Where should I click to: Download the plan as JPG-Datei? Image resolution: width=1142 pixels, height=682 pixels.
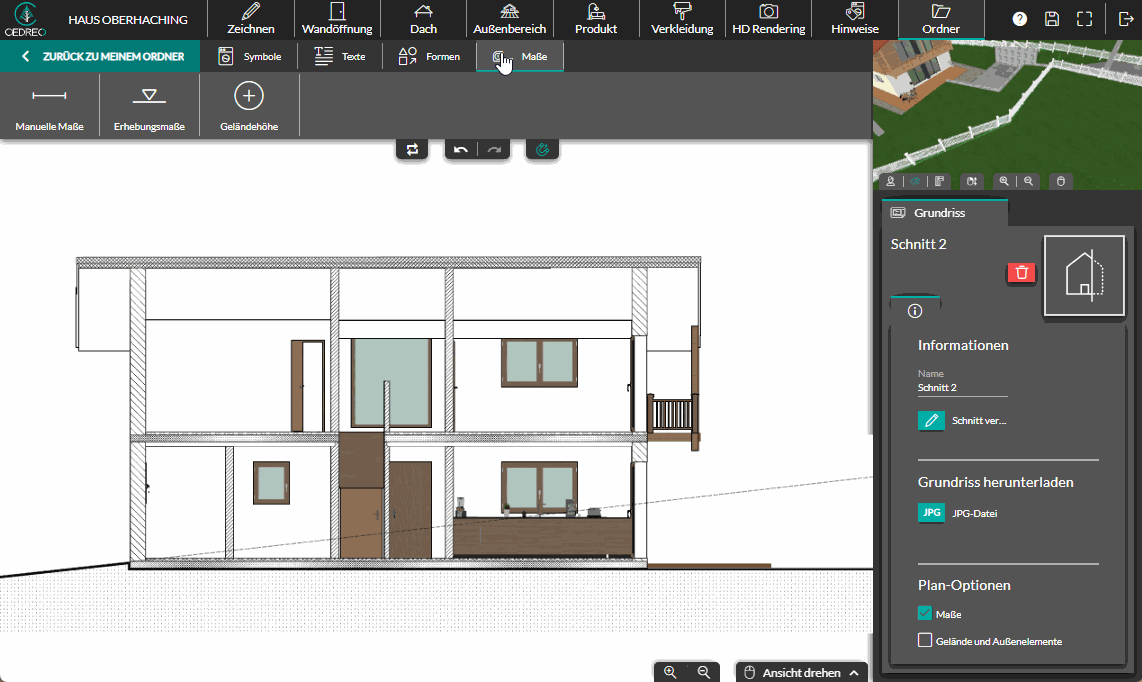tap(931, 513)
